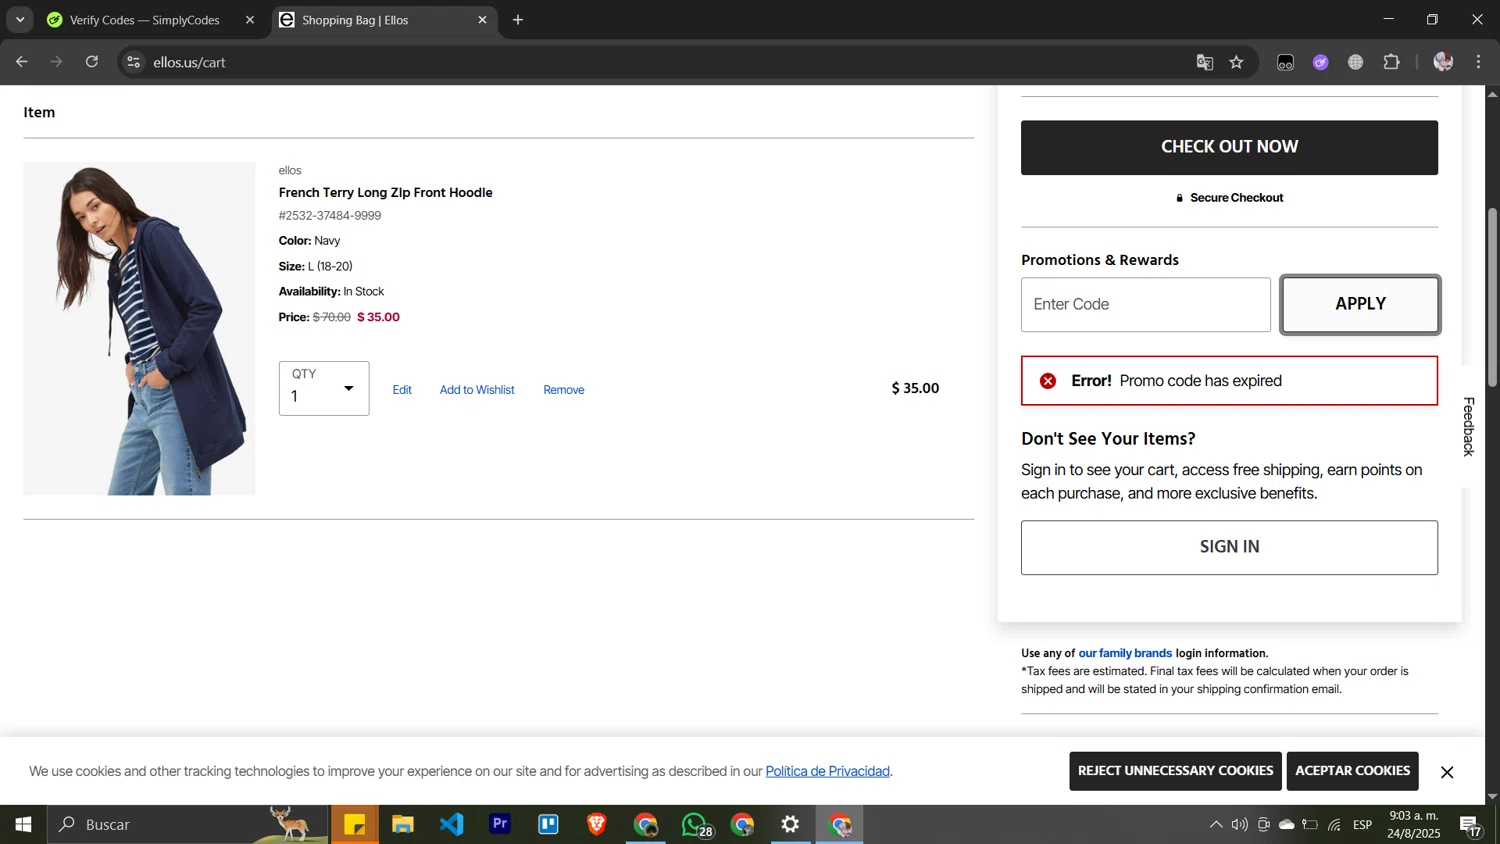Open Politica de Privacidad link
Image resolution: width=1500 pixels, height=844 pixels.
(x=827, y=771)
